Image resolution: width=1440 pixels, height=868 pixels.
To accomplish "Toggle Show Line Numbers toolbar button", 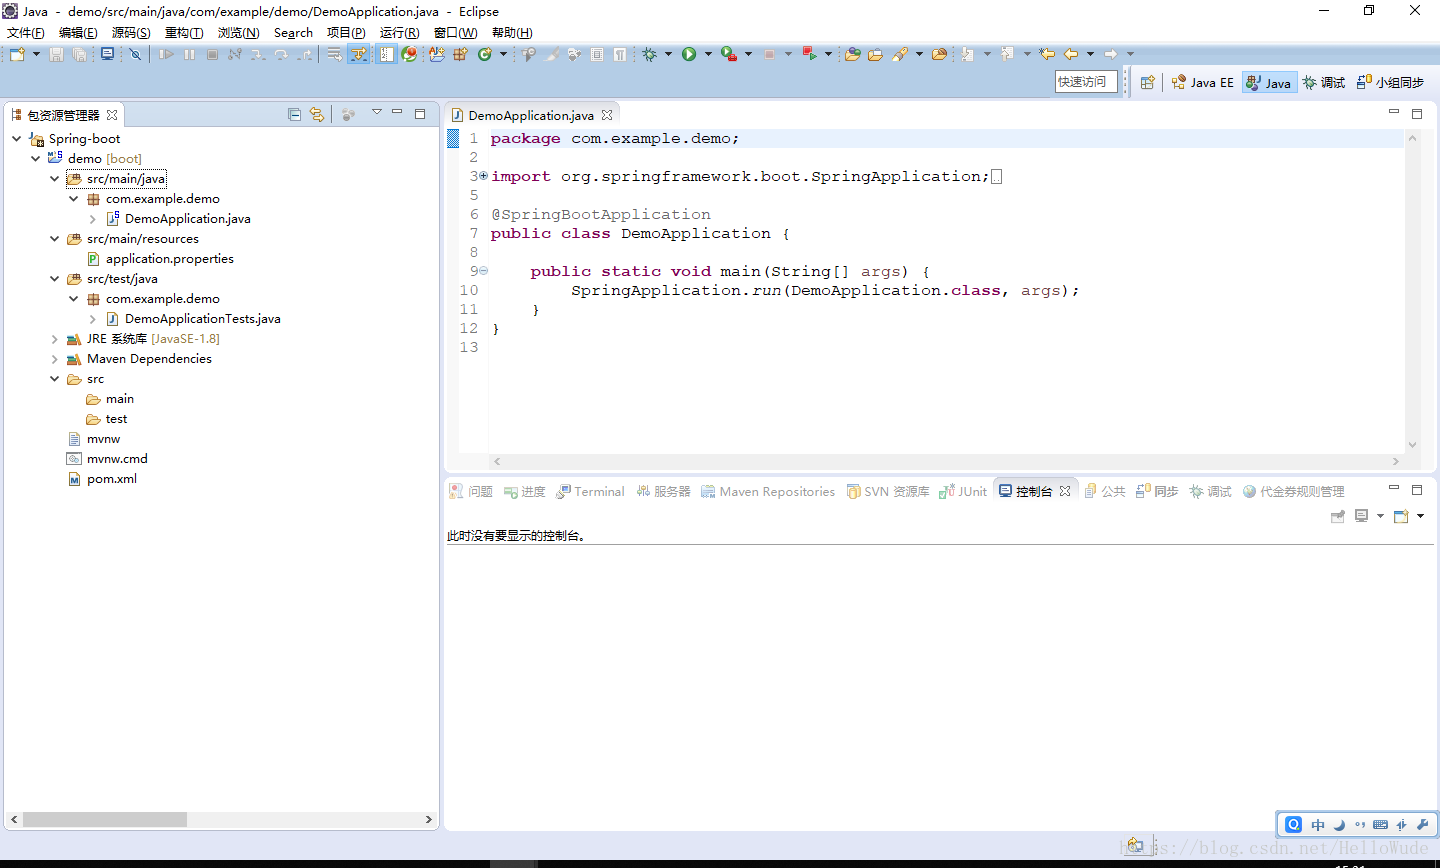I will click(386, 54).
